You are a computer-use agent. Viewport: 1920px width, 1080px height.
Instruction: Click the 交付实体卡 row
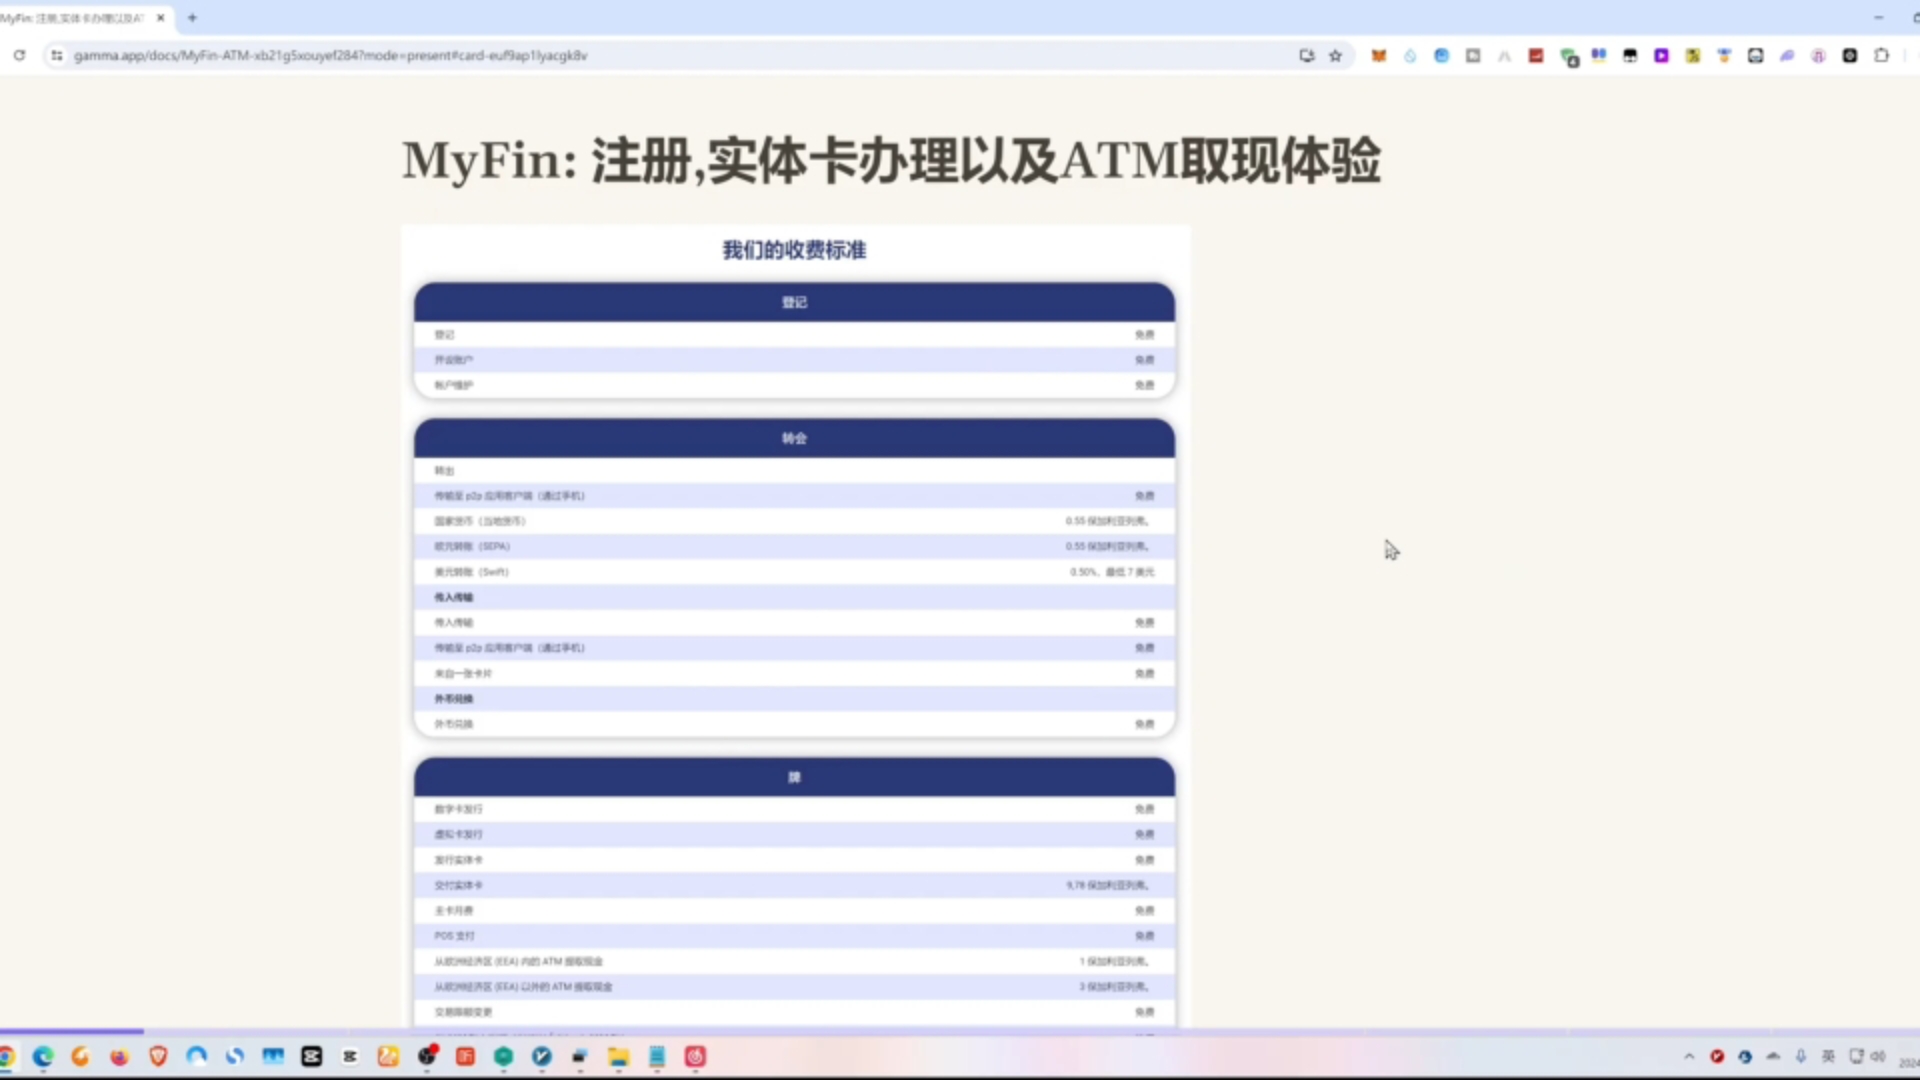click(794, 885)
